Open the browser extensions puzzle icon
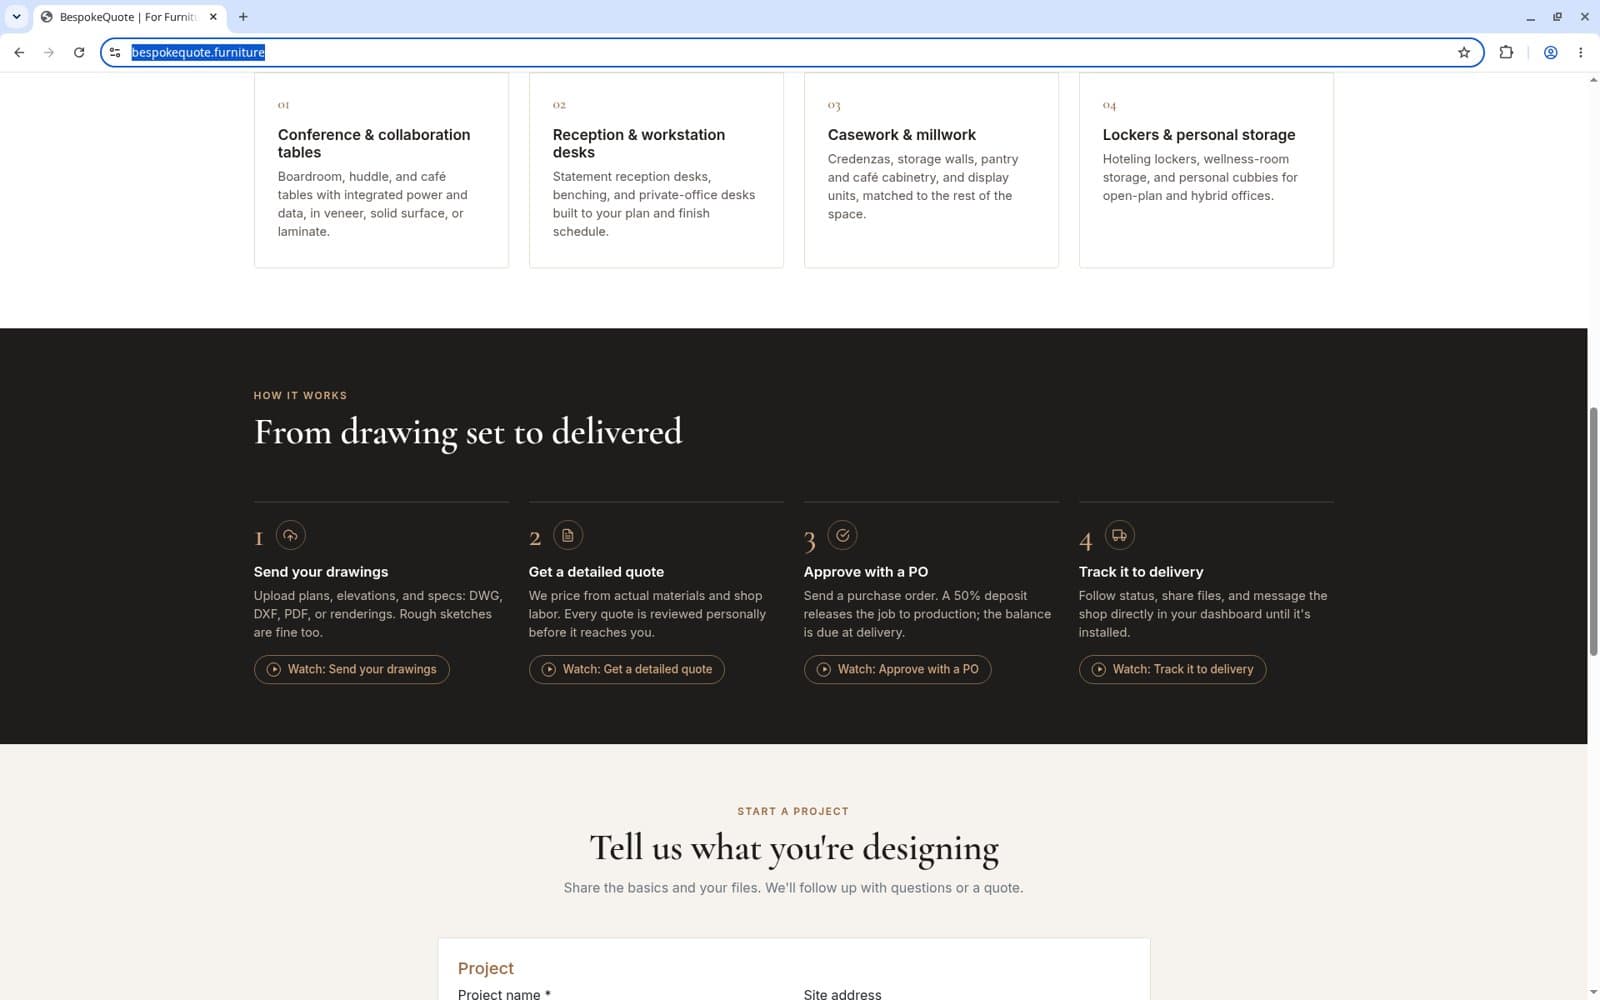Image resolution: width=1600 pixels, height=1000 pixels. 1506,52
